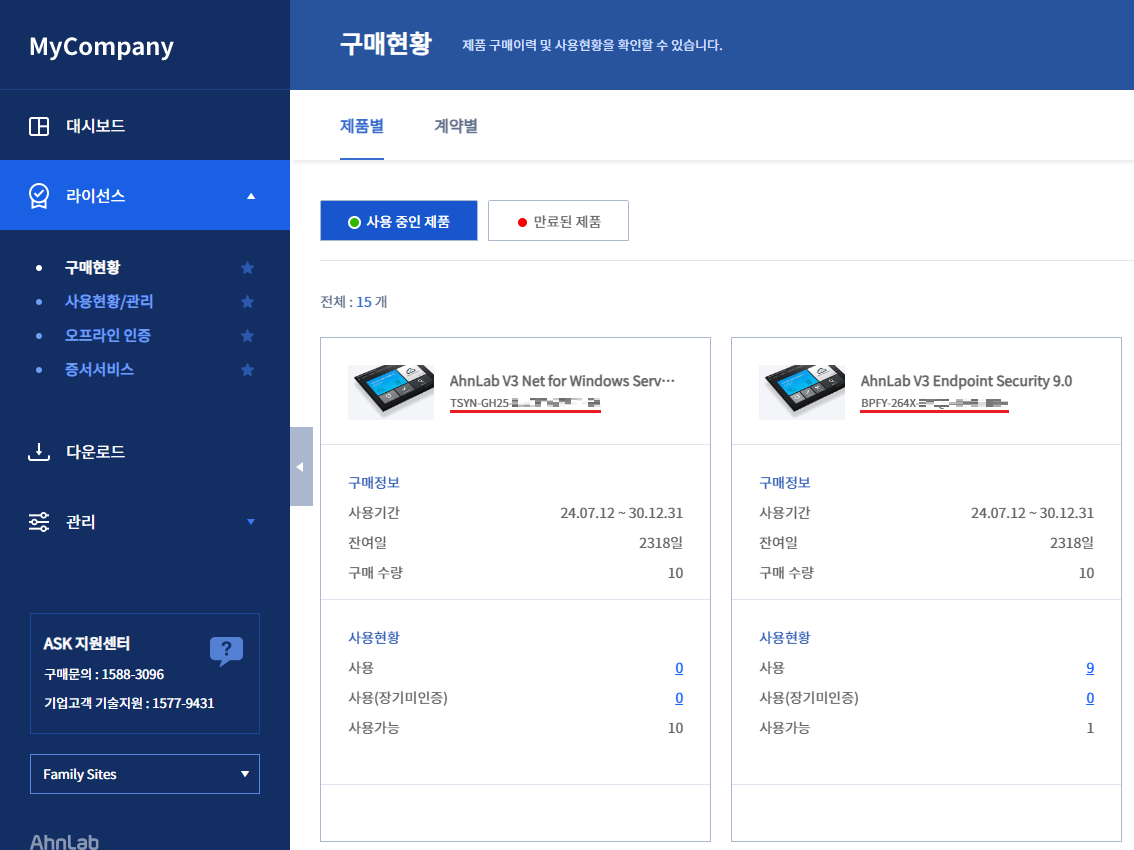Open V3 Net for Windows Server product thumbnail
Image resolution: width=1134 pixels, height=850 pixels.
(x=391, y=392)
